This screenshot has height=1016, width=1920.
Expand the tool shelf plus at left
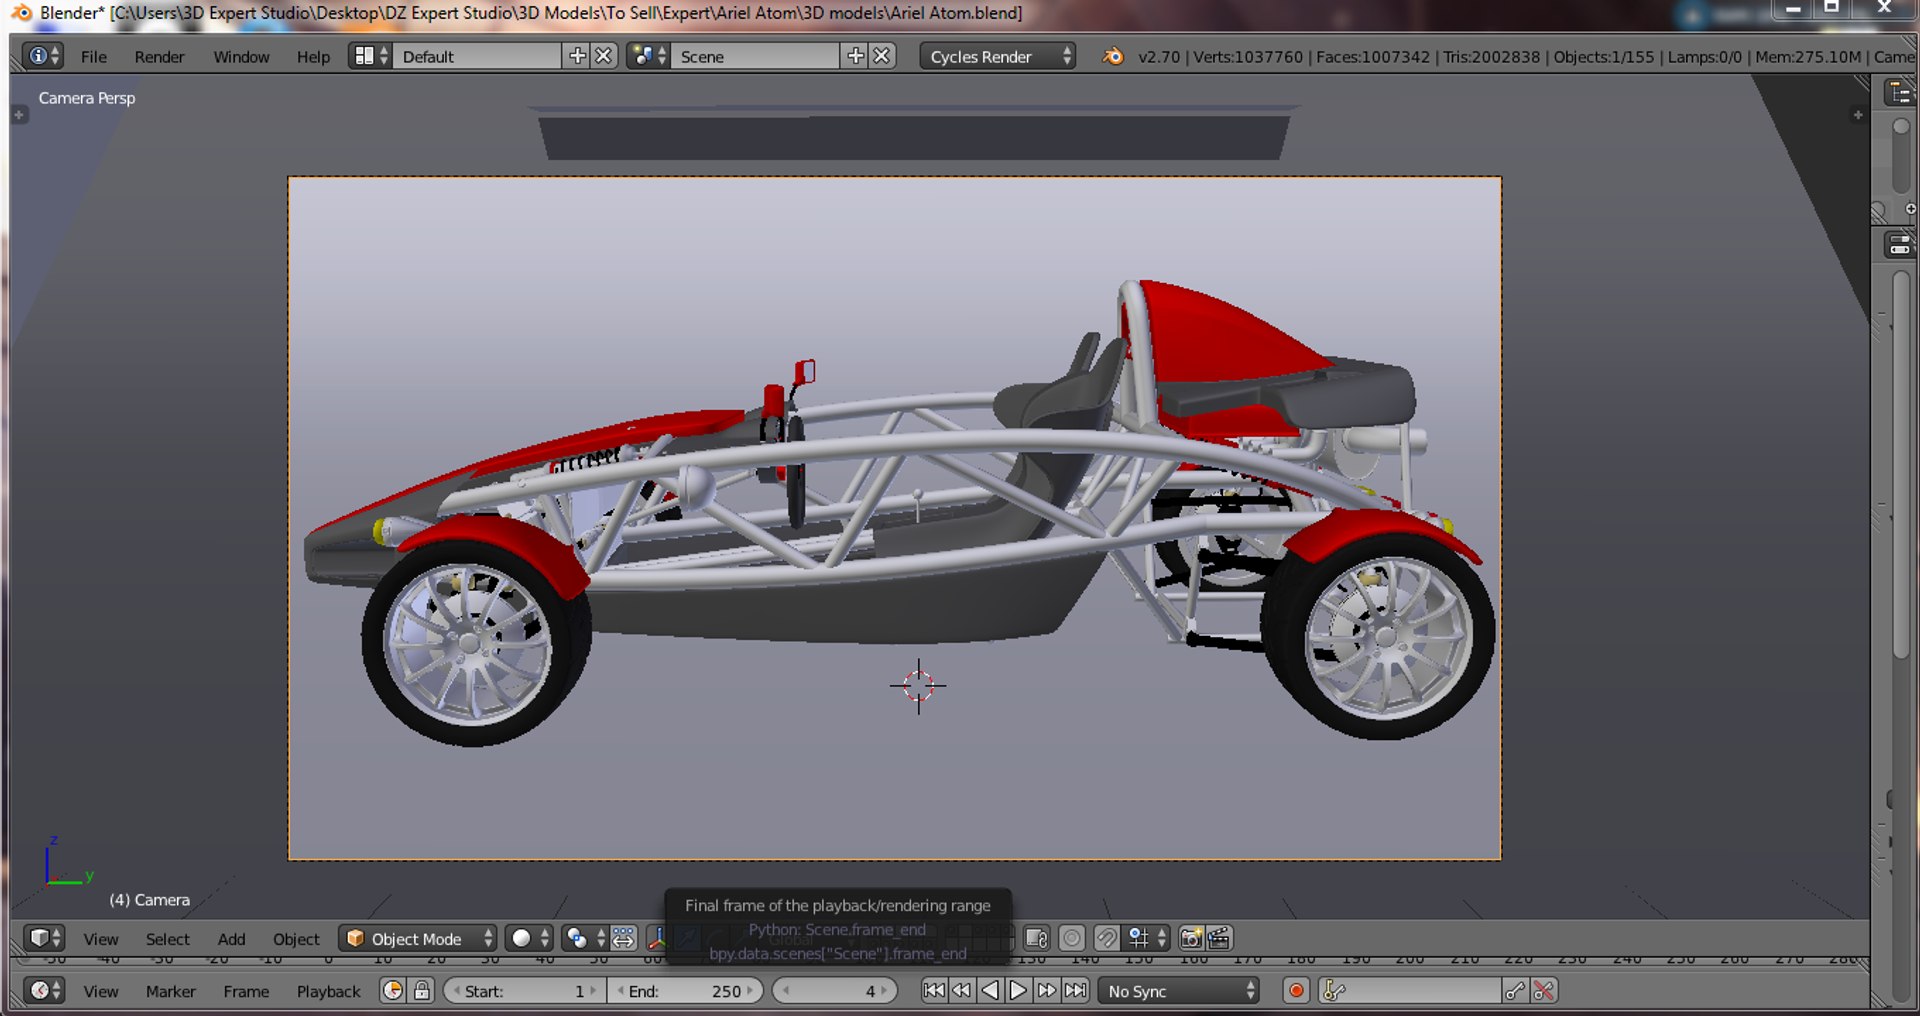[x=19, y=115]
